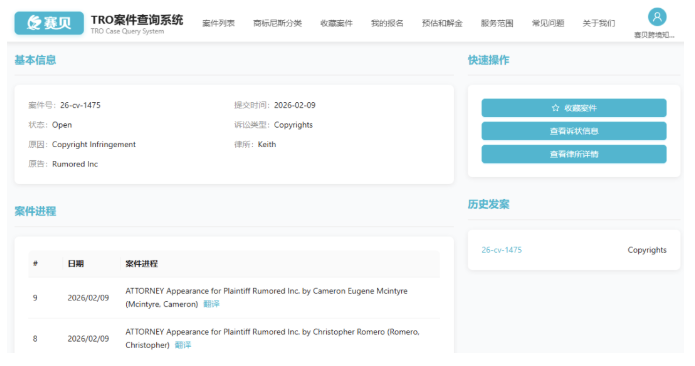
Task: Click the case number value 26-cv-1475 in 基本信息
Action: coord(80,105)
